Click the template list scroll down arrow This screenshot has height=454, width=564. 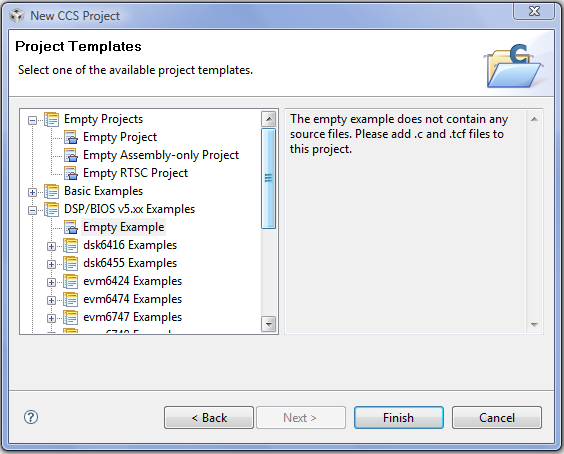point(269,324)
